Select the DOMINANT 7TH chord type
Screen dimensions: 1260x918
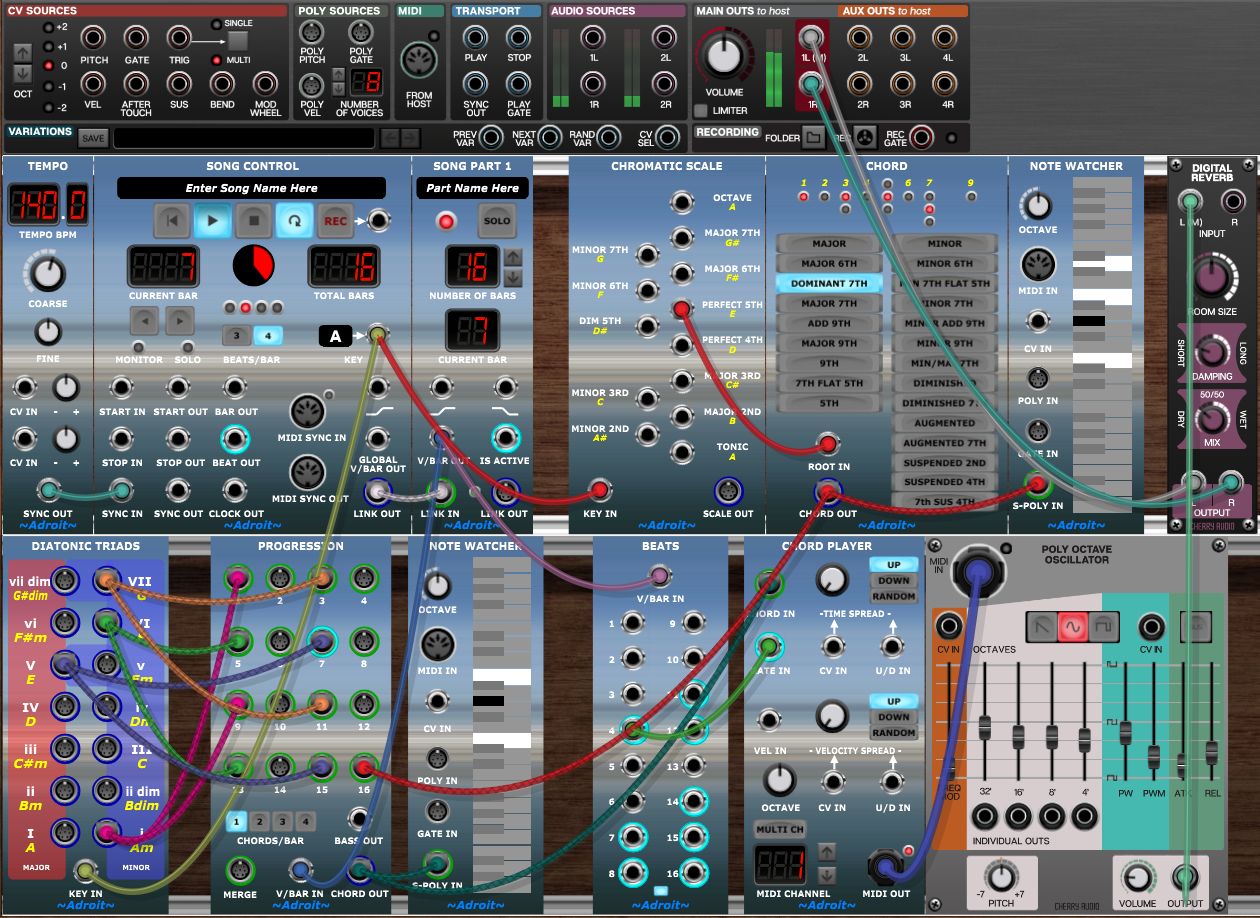tap(829, 283)
